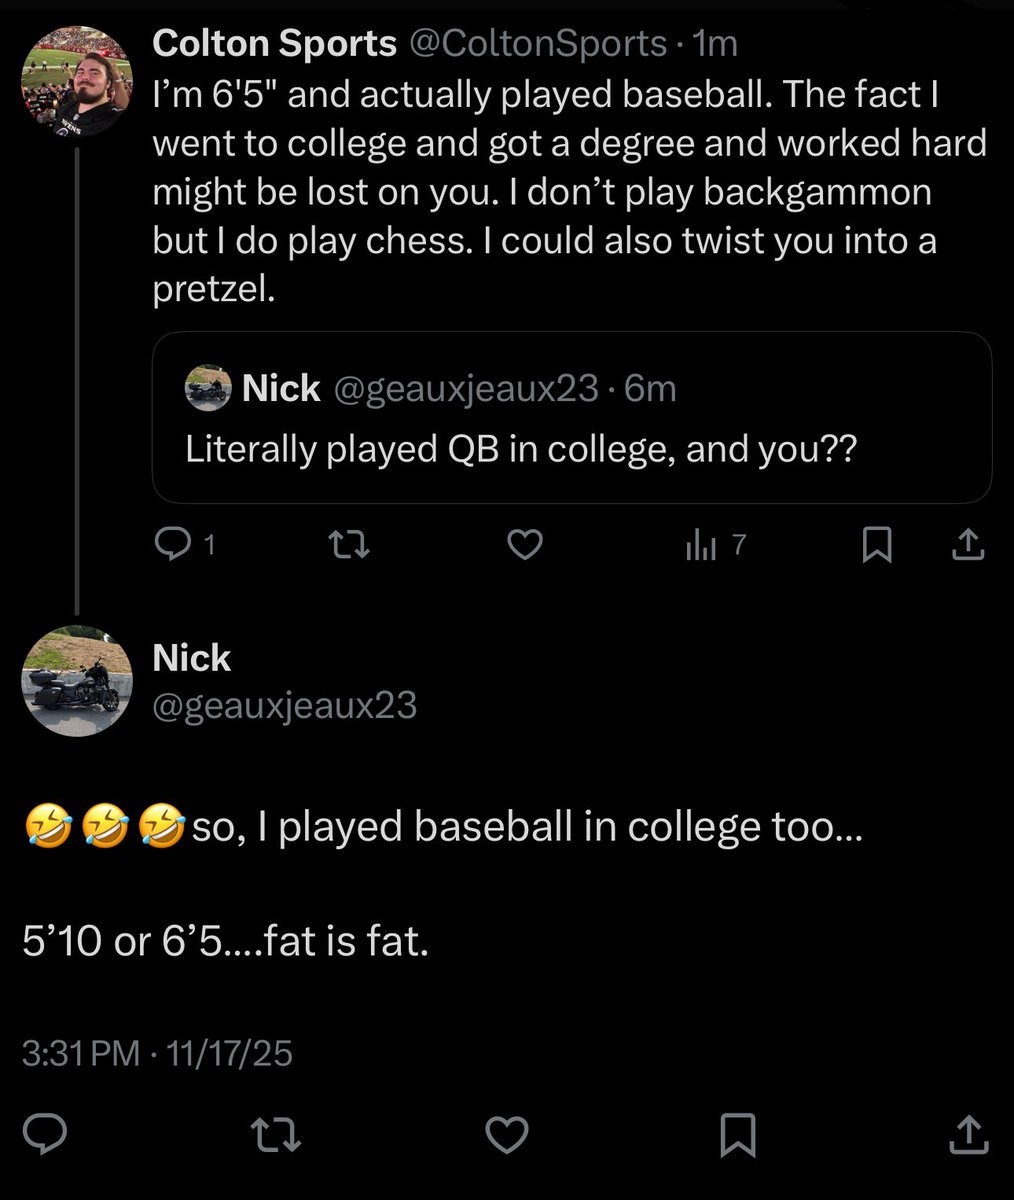
Task: Like Nick's main tweet
Action: (x=507, y=1134)
